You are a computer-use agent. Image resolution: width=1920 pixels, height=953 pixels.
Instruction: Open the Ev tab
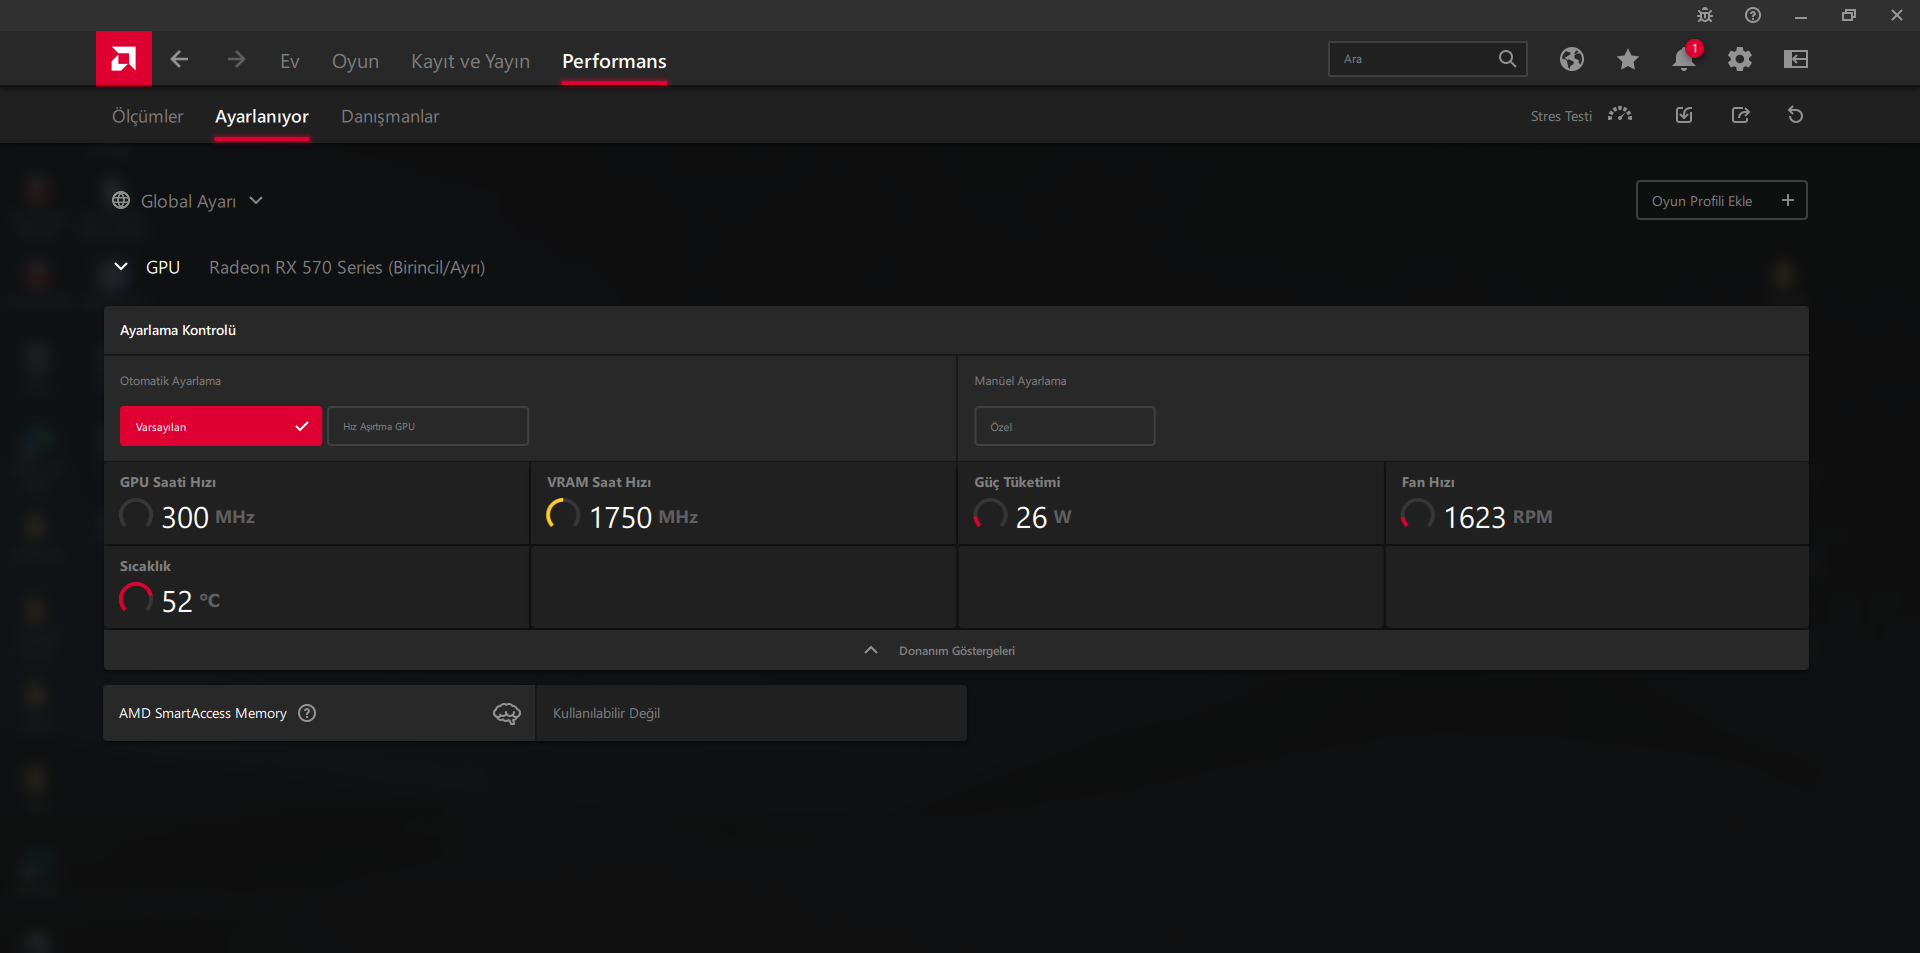click(290, 61)
